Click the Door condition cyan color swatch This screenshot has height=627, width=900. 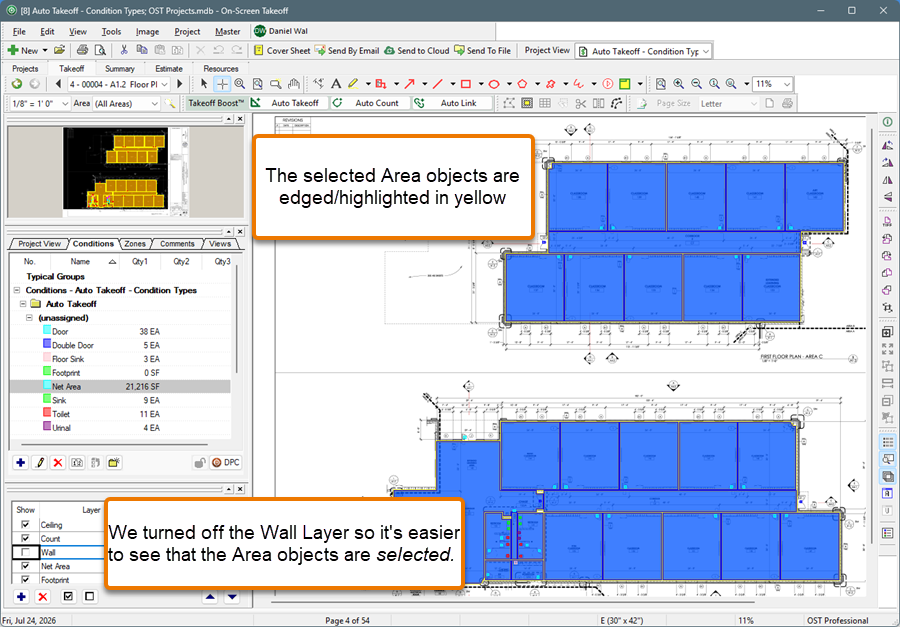(47, 331)
